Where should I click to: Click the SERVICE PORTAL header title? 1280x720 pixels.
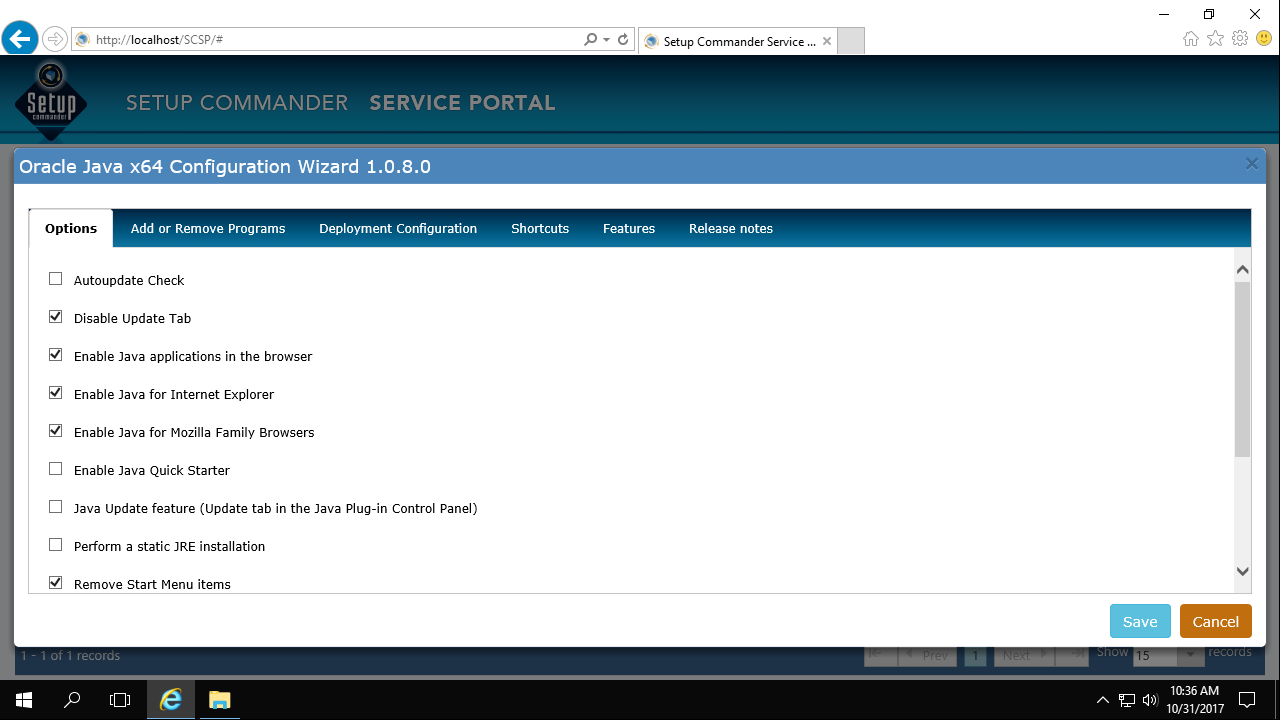tap(462, 103)
